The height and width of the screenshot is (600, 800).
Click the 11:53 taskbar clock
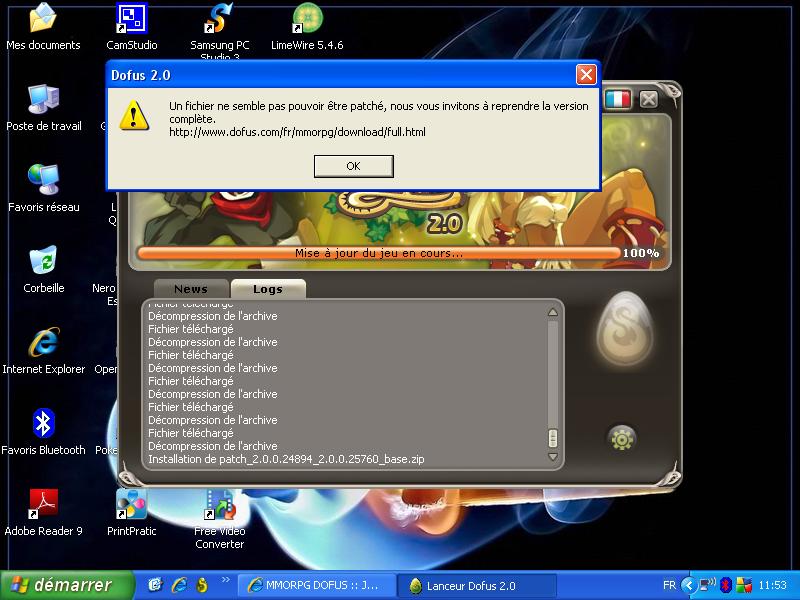[772, 585]
